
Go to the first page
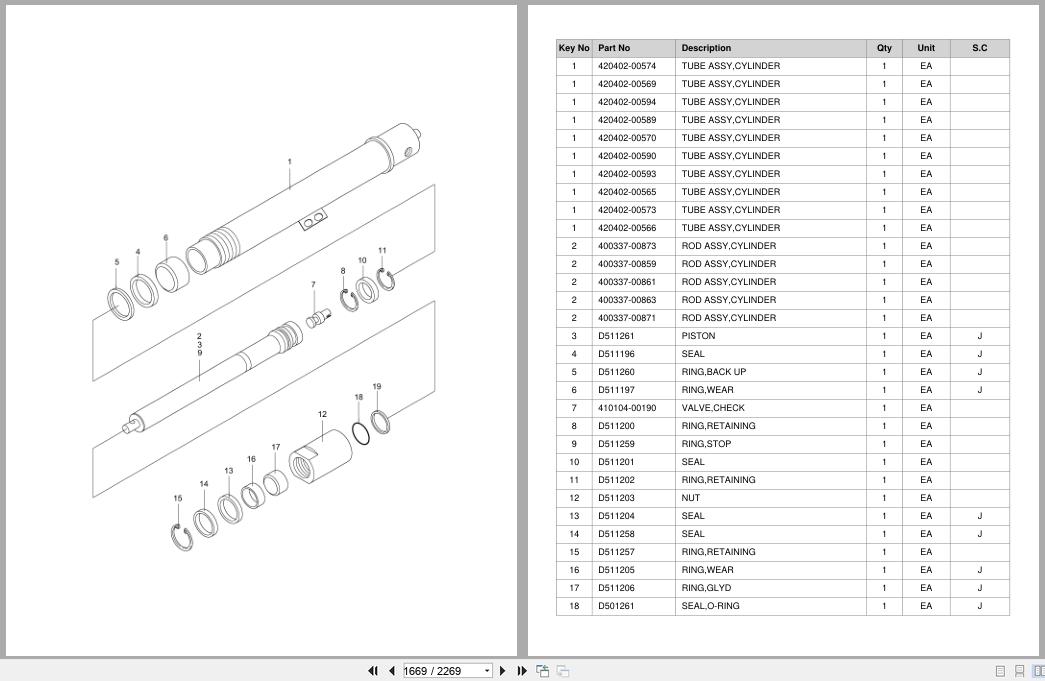click(x=373, y=671)
